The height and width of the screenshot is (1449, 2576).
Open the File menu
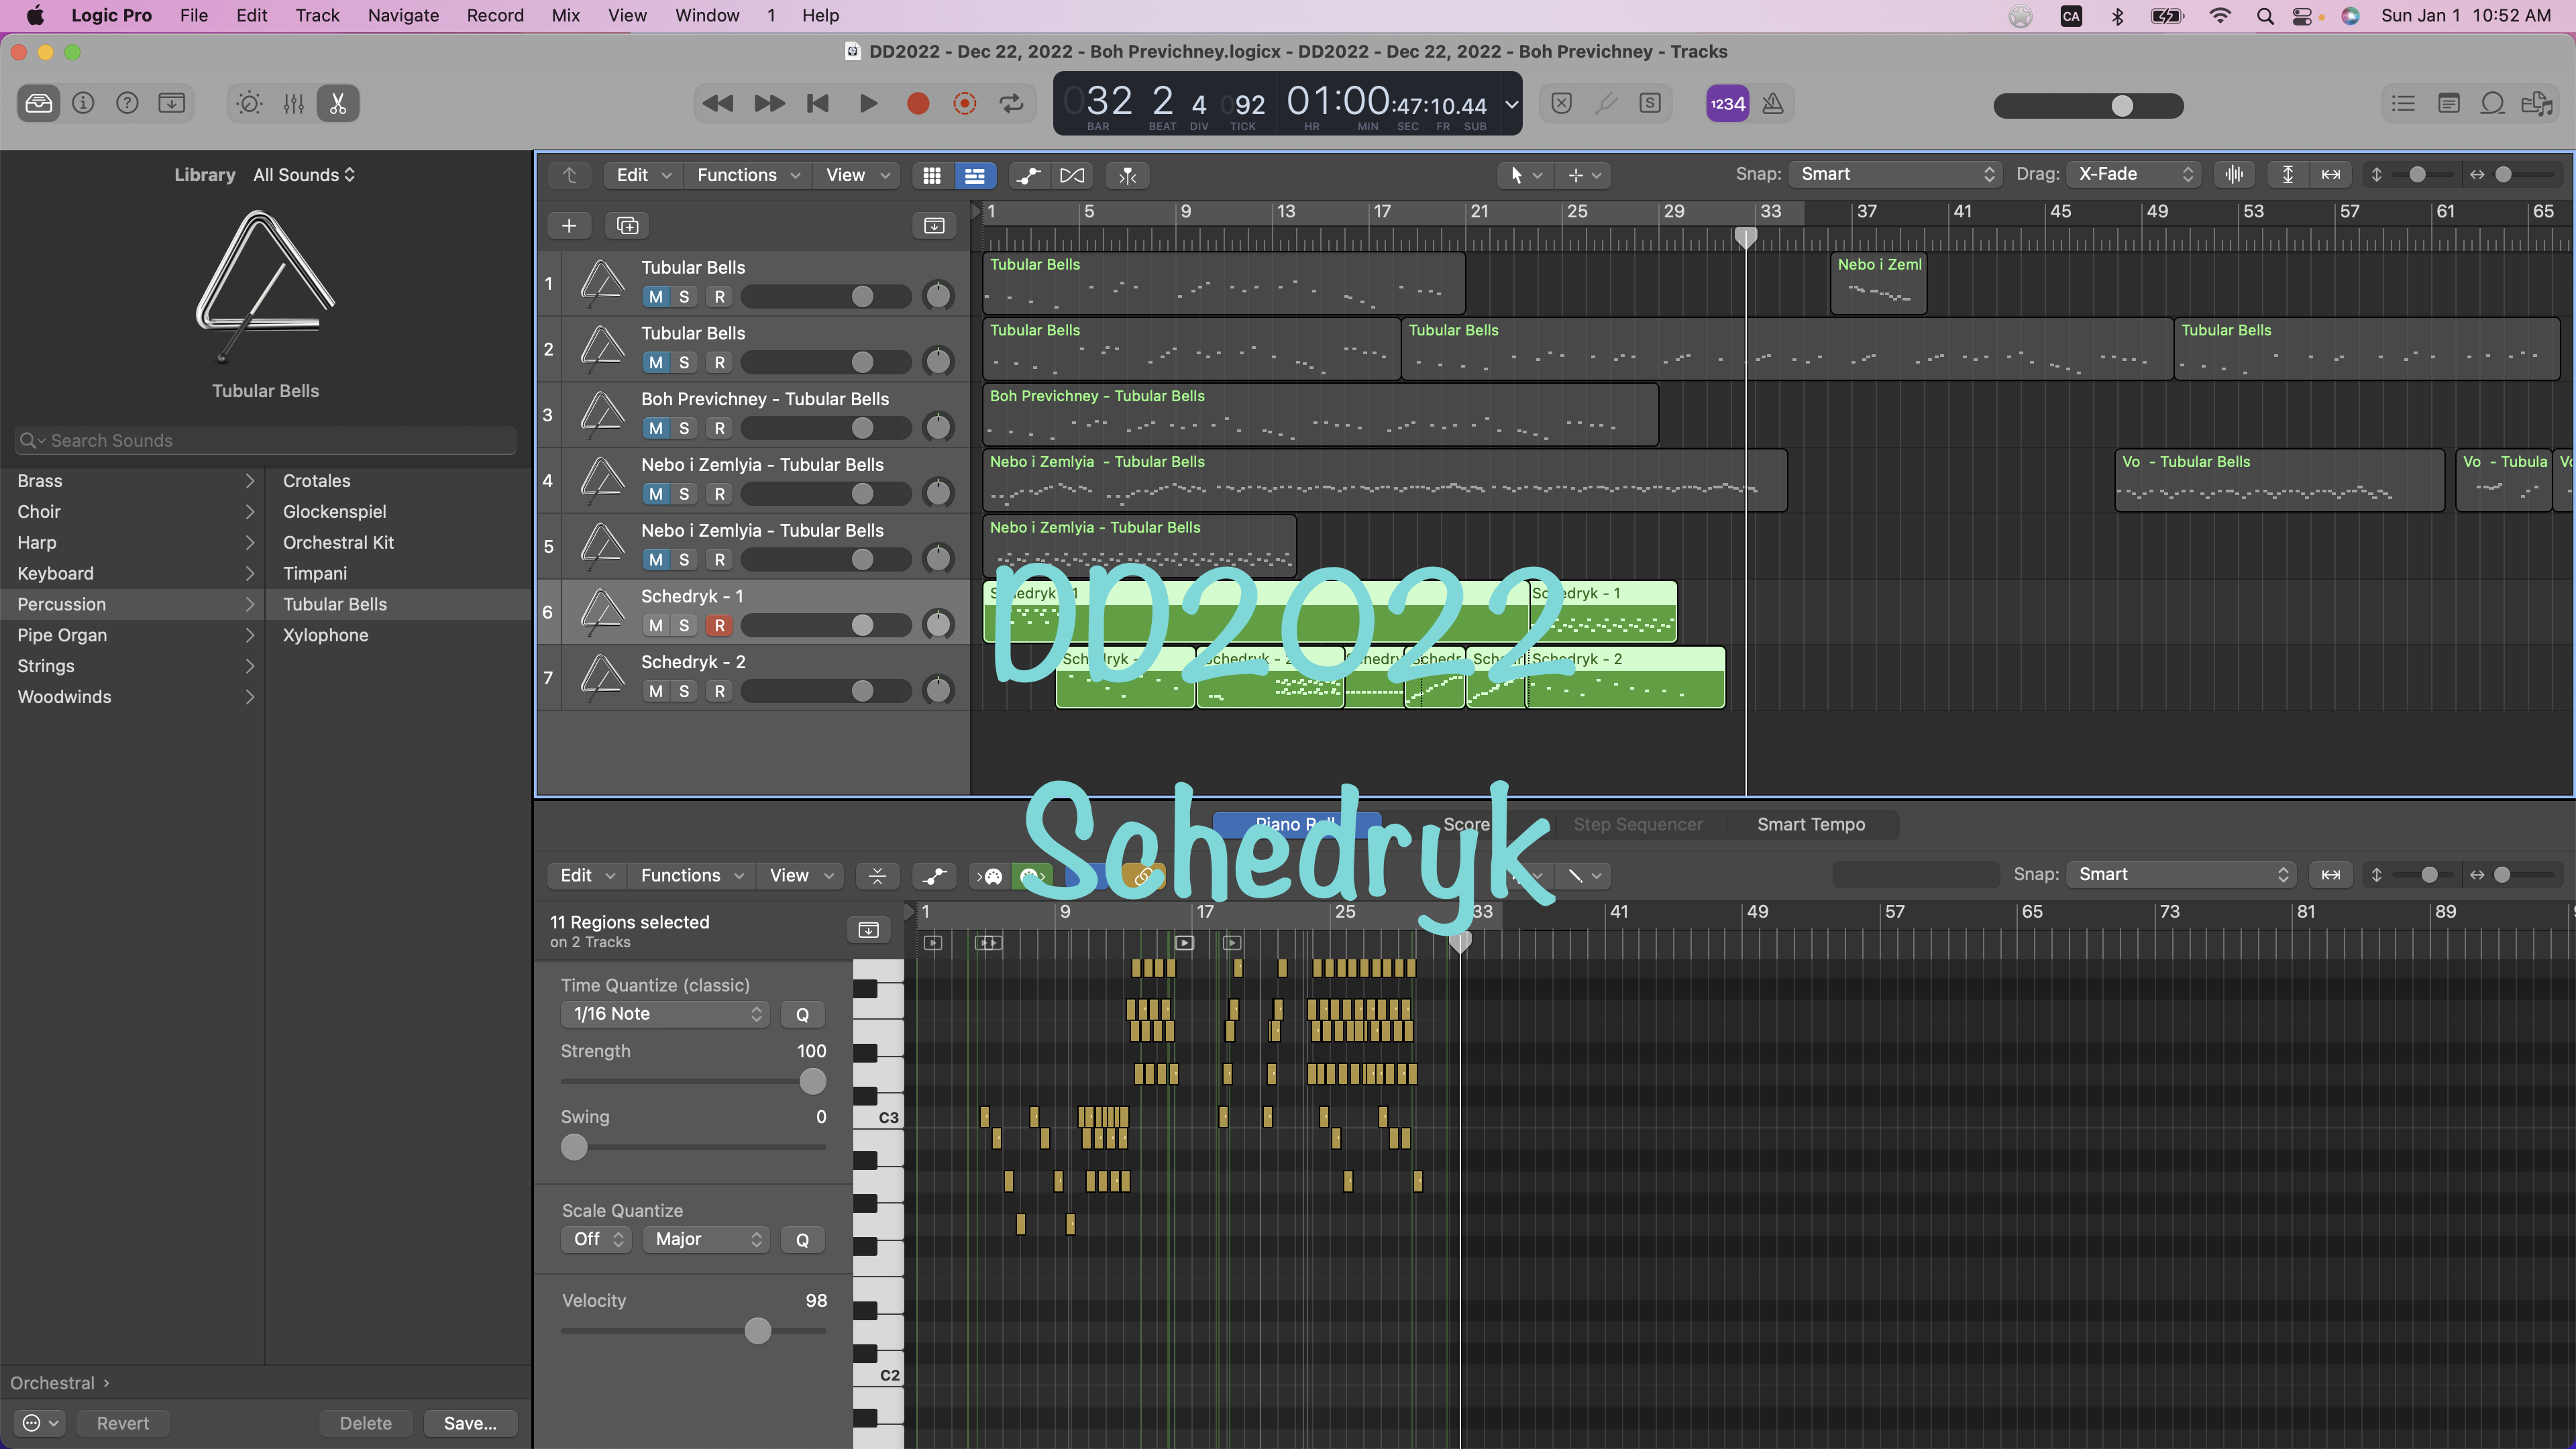pos(194,15)
